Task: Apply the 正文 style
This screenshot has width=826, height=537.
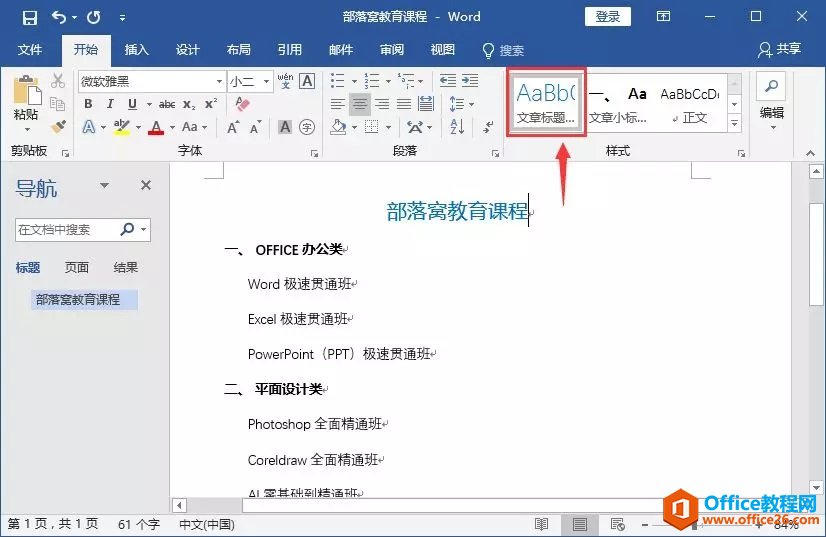Action: (690, 103)
